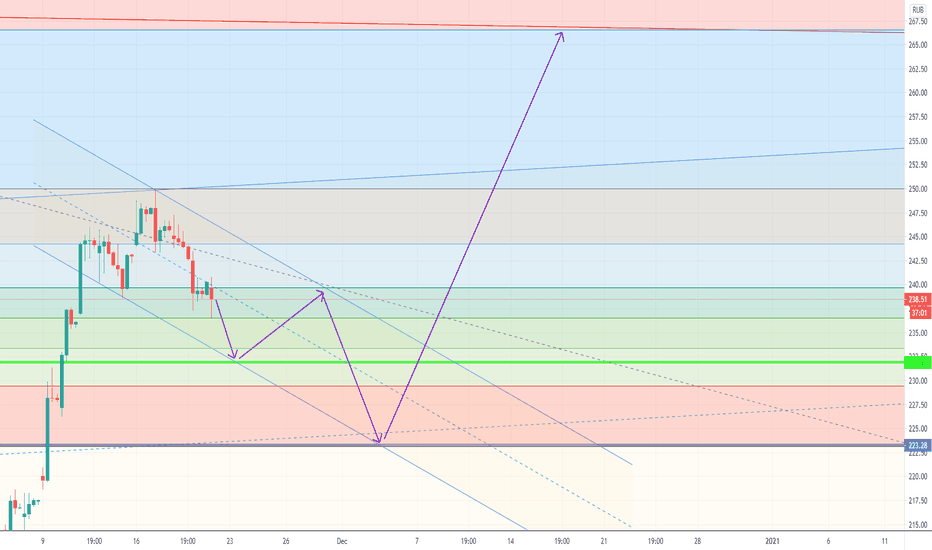Viewport: 932px width, 550px height.
Task: Open the RUB currency selector
Action: [918, 10]
